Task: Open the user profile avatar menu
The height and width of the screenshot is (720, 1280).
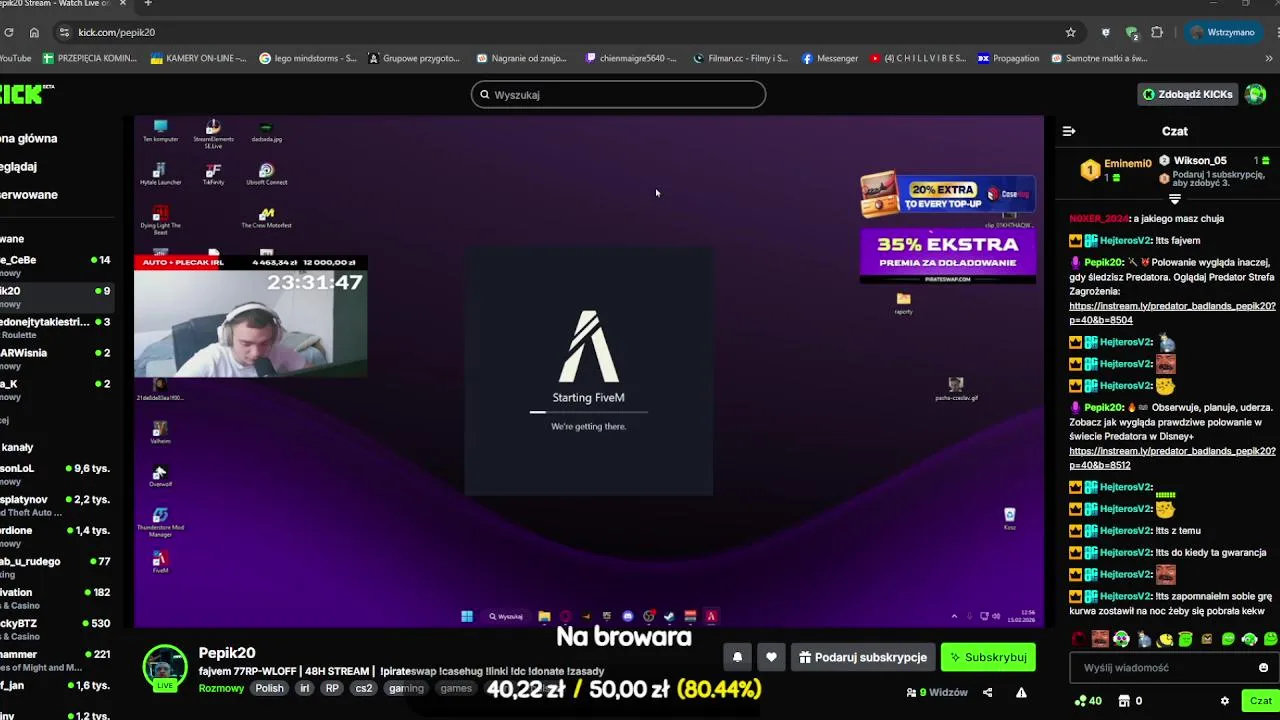Action: (1255, 94)
